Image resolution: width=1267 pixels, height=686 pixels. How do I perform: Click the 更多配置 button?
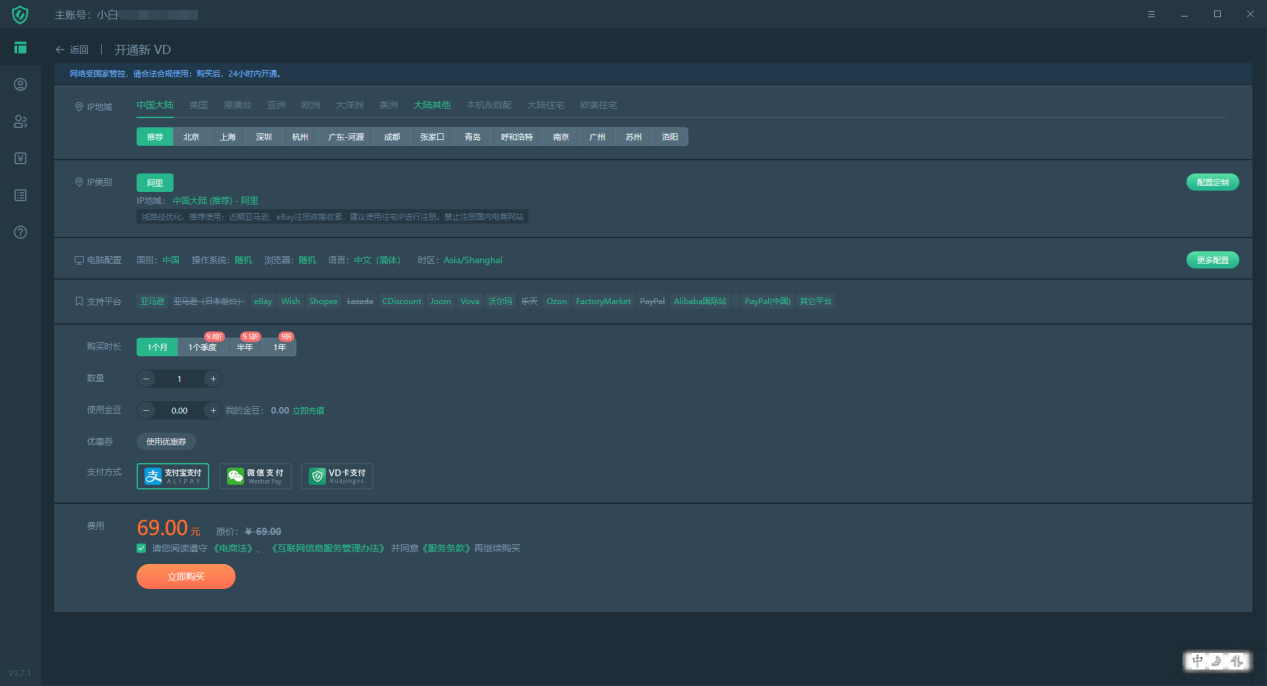(x=1212, y=260)
